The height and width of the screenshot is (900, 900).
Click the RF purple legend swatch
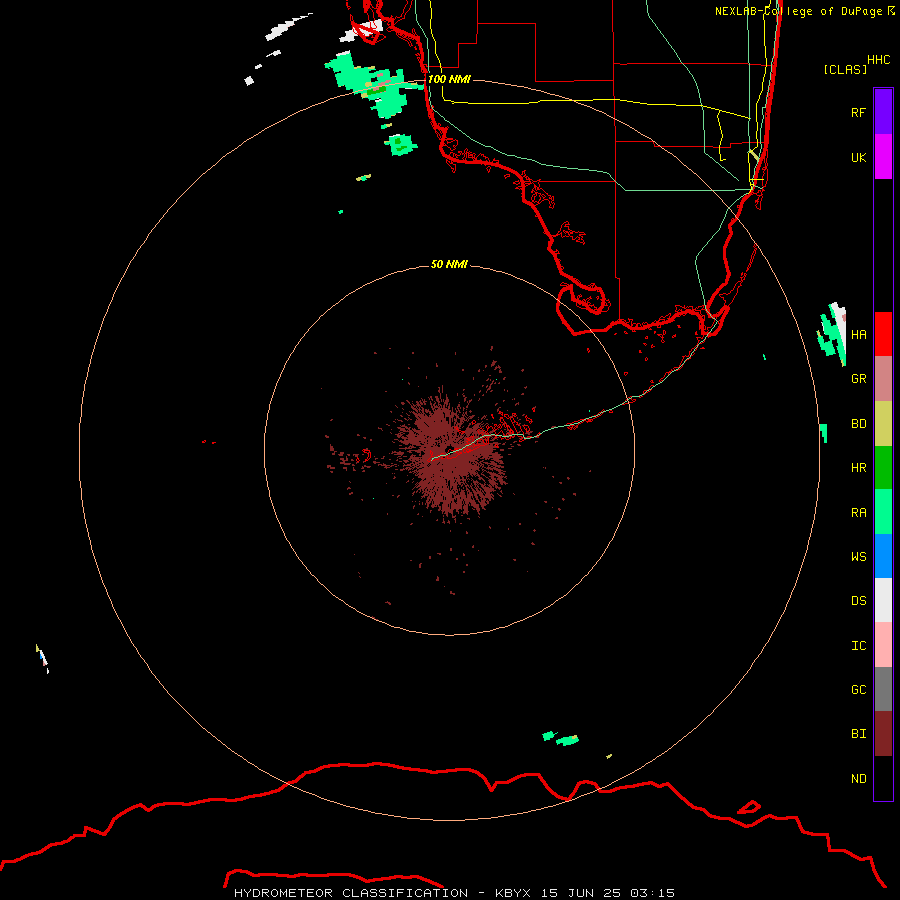(x=883, y=112)
